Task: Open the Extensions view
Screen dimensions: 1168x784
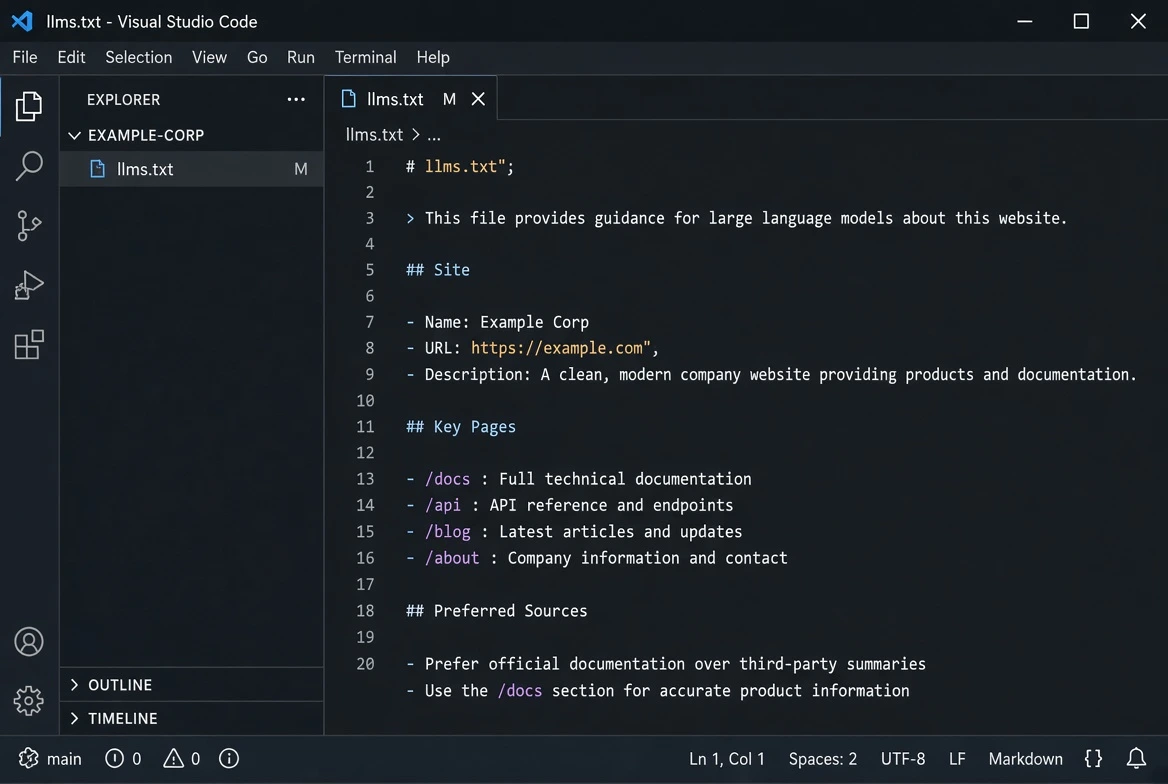Action: click(x=28, y=344)
